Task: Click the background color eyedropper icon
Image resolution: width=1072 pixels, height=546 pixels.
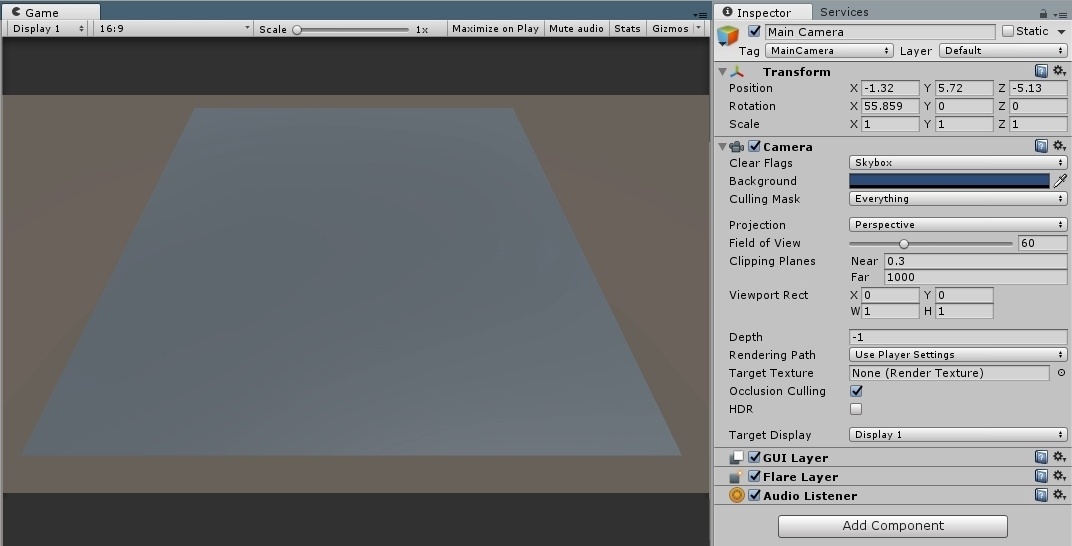Action: pyautogui.click(x=1060, y=181)
